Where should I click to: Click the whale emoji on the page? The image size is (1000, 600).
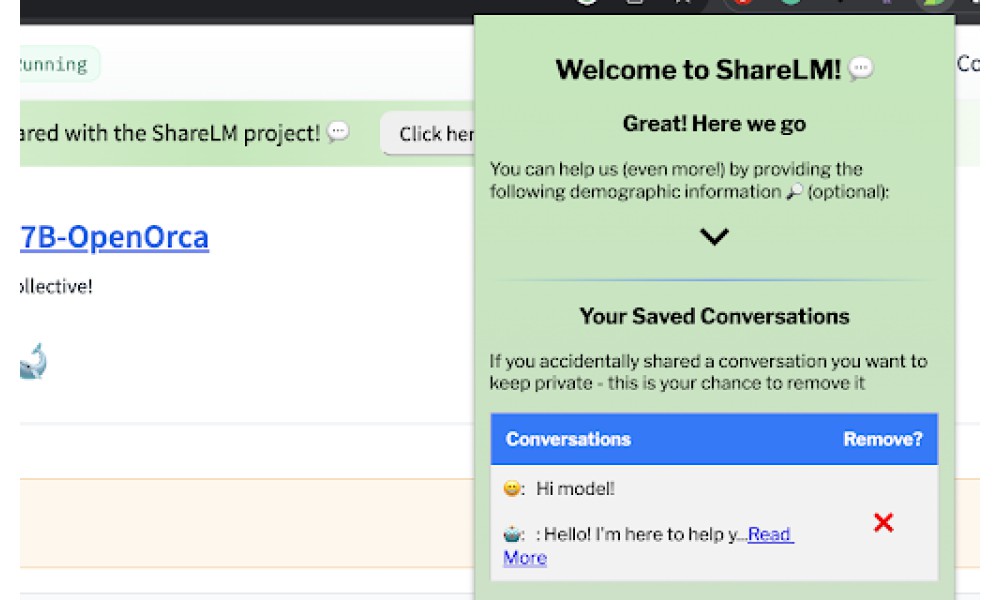click(33, 362)
